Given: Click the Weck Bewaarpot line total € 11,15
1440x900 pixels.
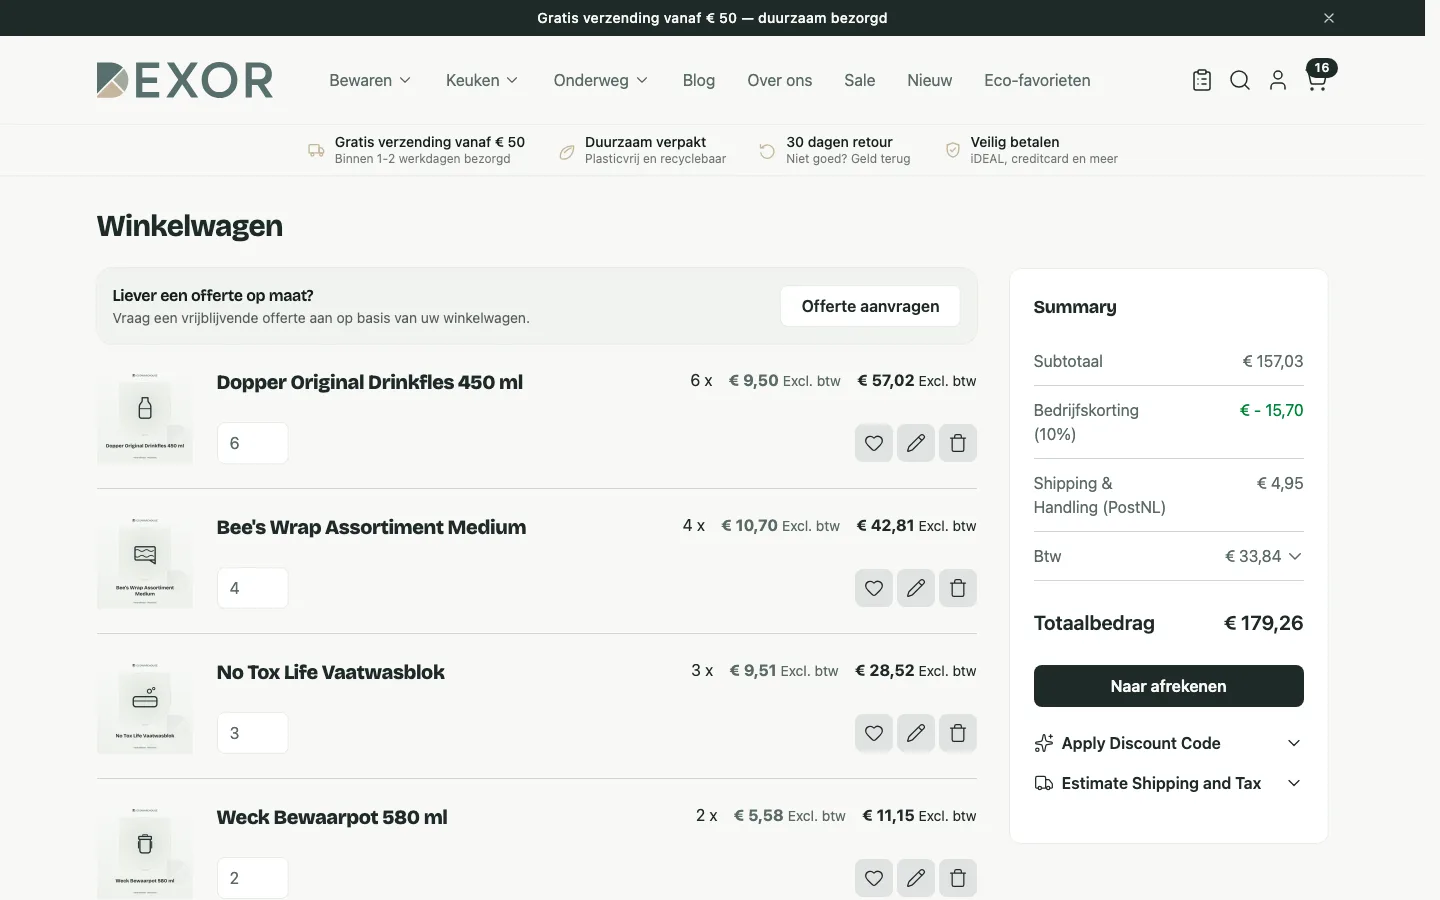Looking at the screenshot, I should coord(888,816).
